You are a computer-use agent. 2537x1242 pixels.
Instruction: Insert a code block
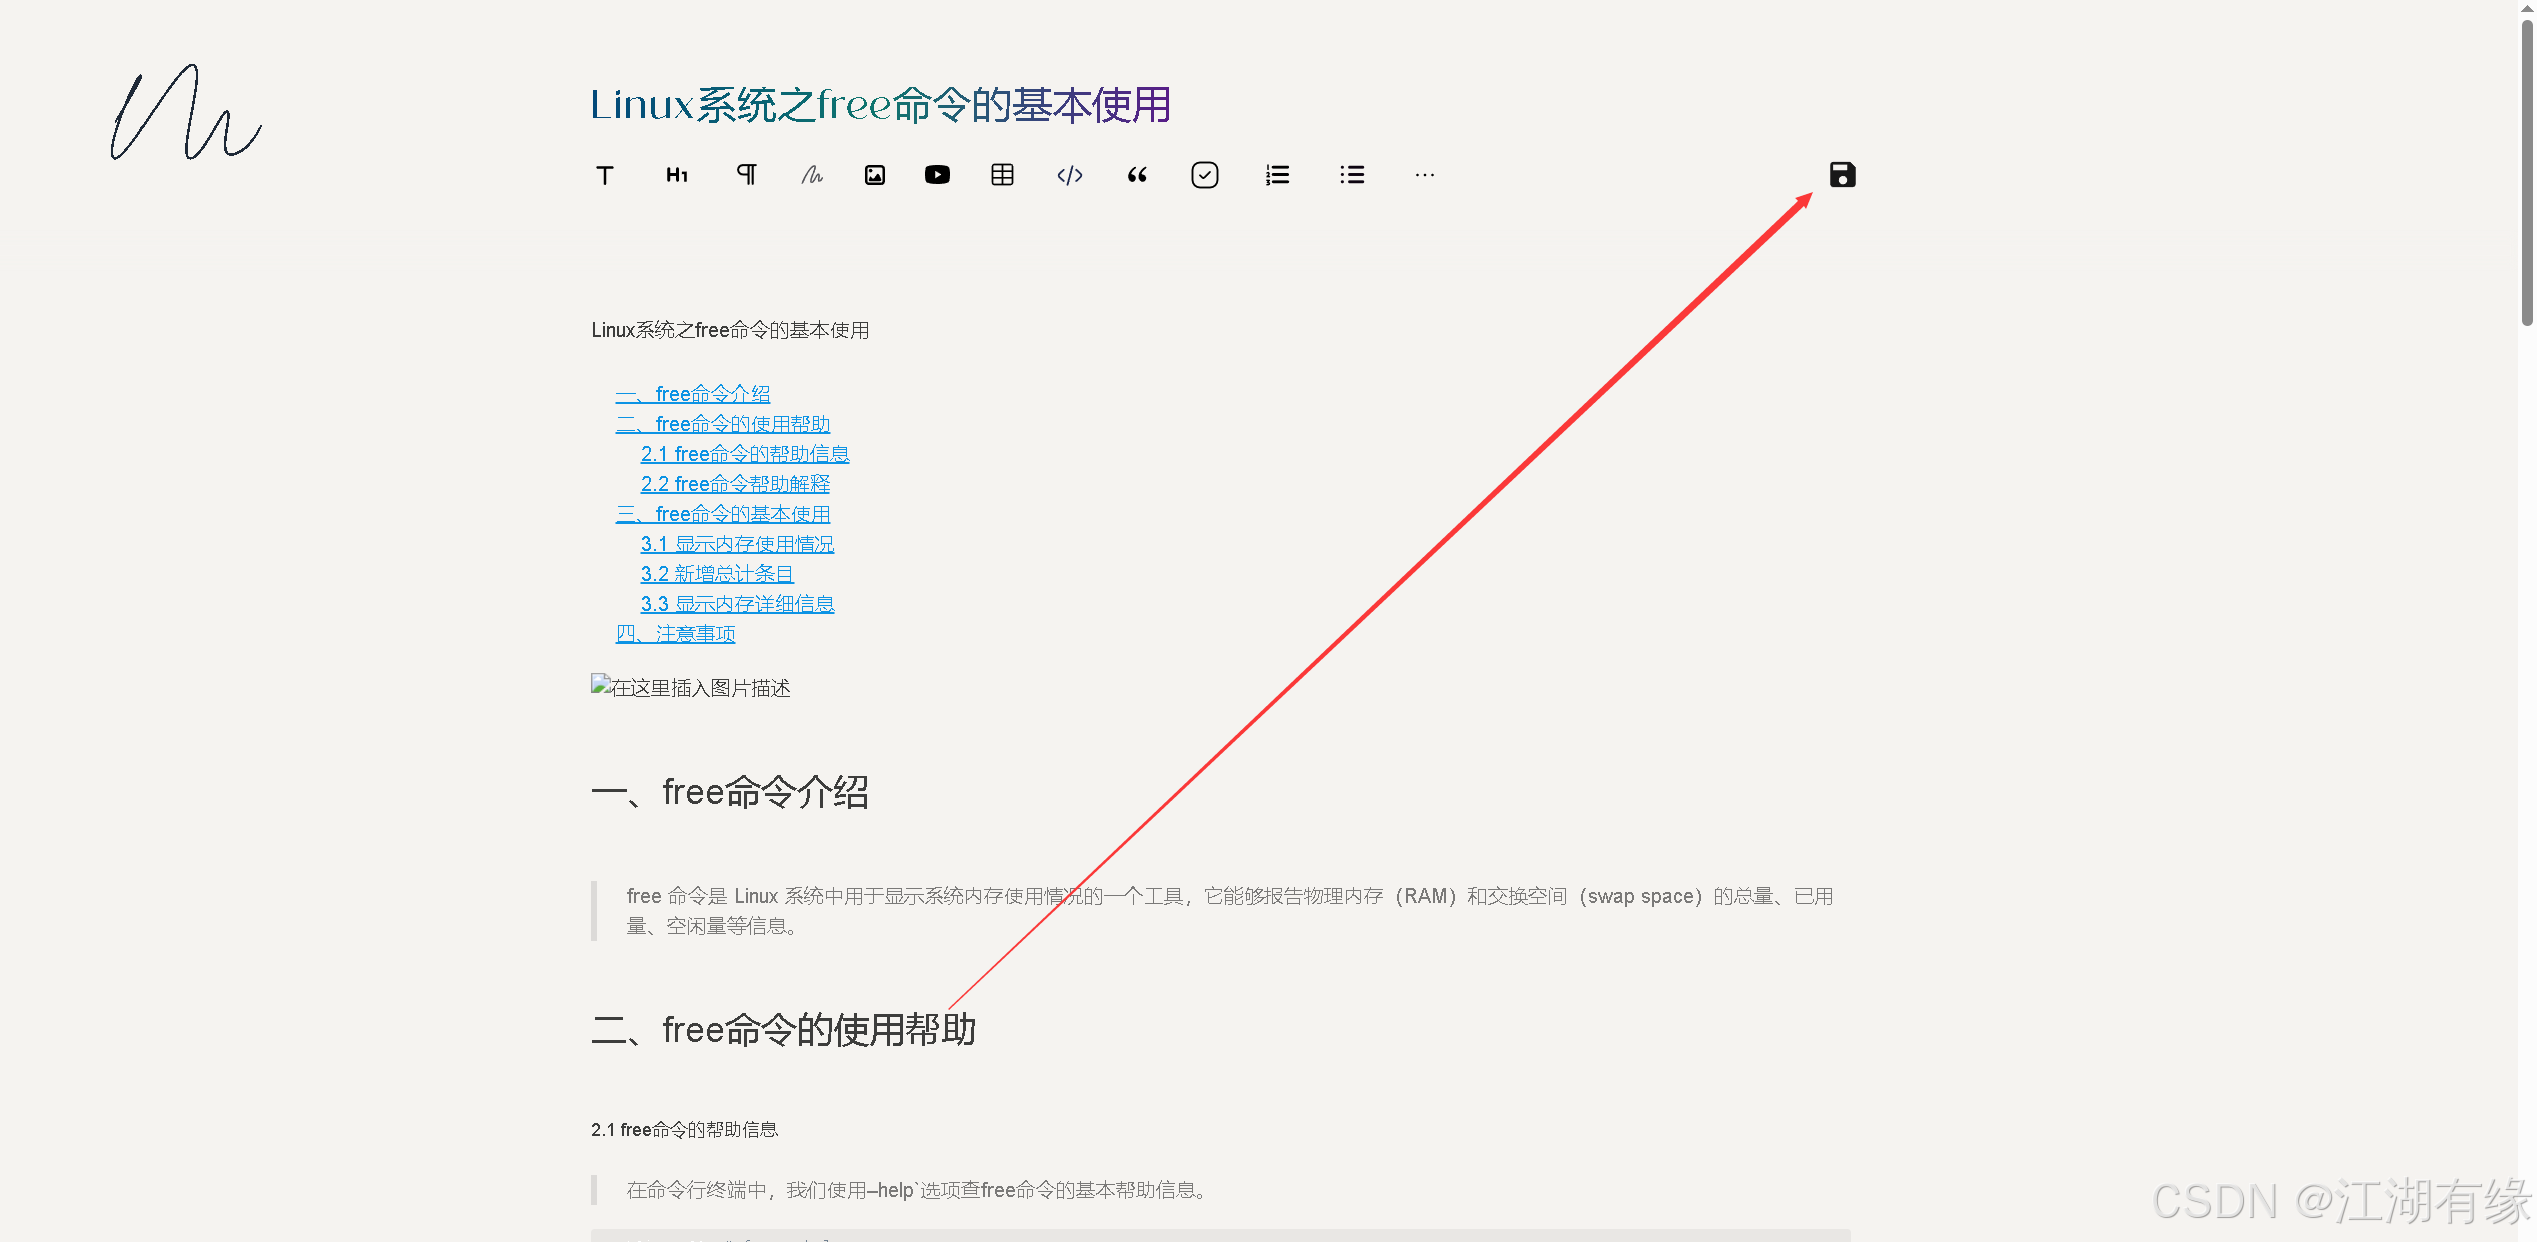click(1070, 174)
